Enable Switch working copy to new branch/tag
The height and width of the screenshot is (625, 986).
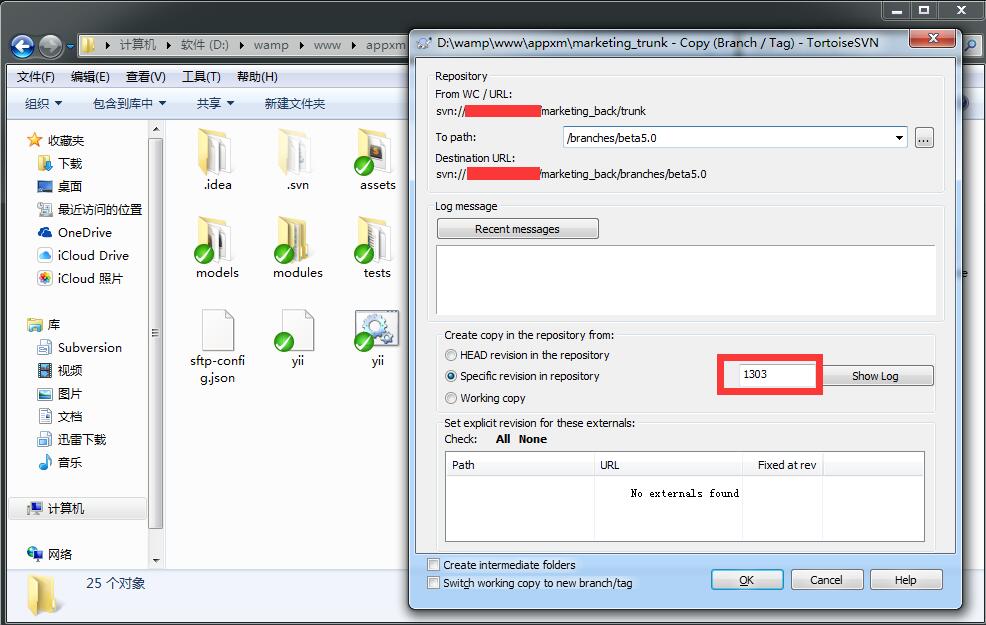433,582
